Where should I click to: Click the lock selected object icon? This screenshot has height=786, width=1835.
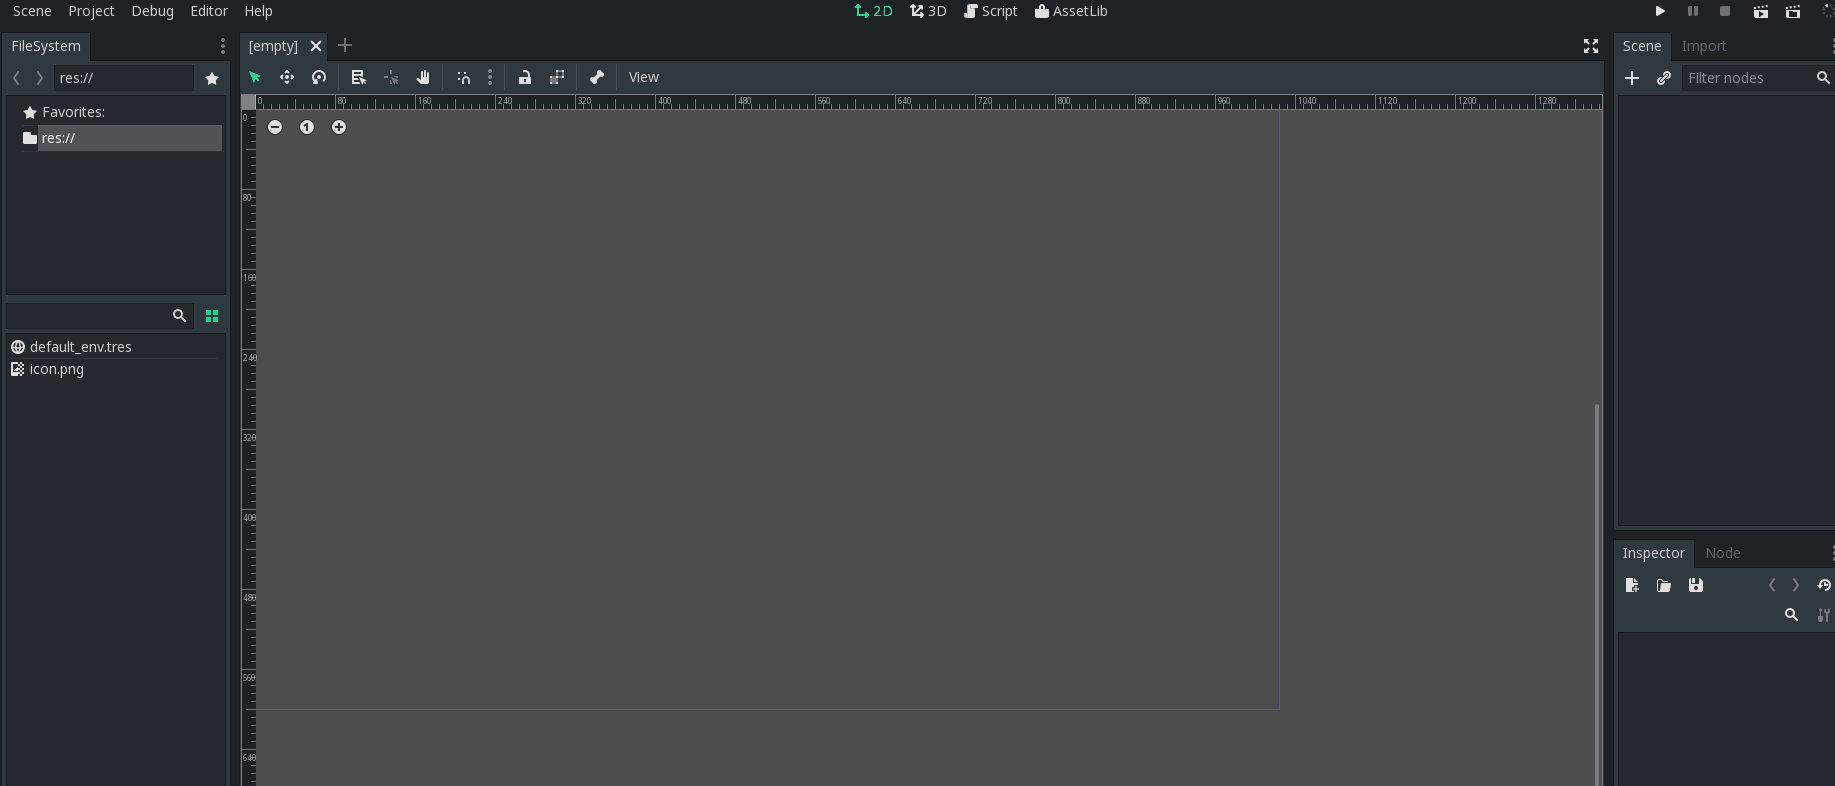(525, 77)
